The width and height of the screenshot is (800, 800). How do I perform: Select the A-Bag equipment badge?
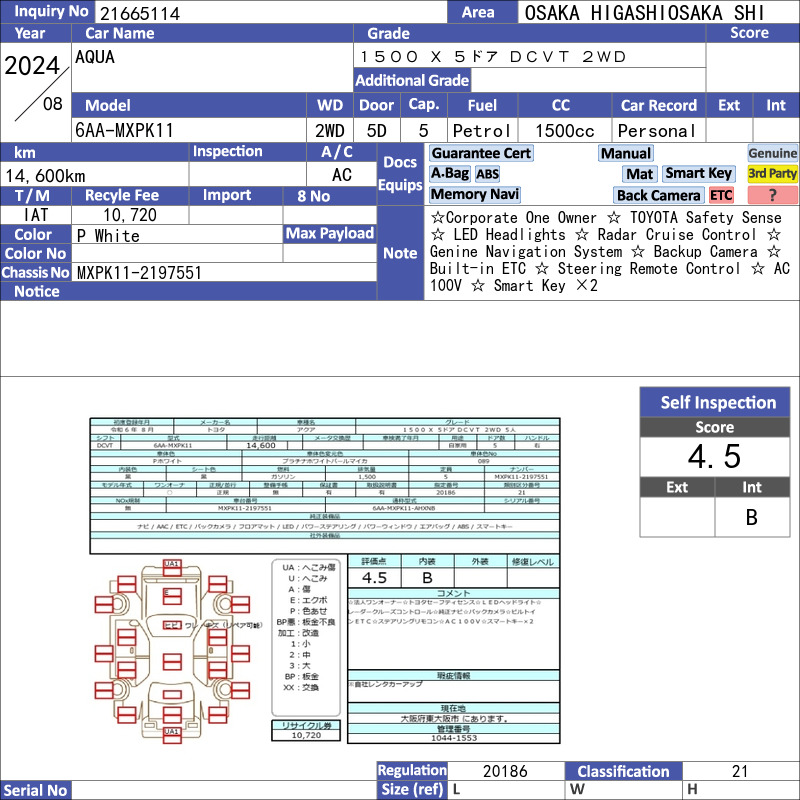pyautogui.click(x=449, y=173)
